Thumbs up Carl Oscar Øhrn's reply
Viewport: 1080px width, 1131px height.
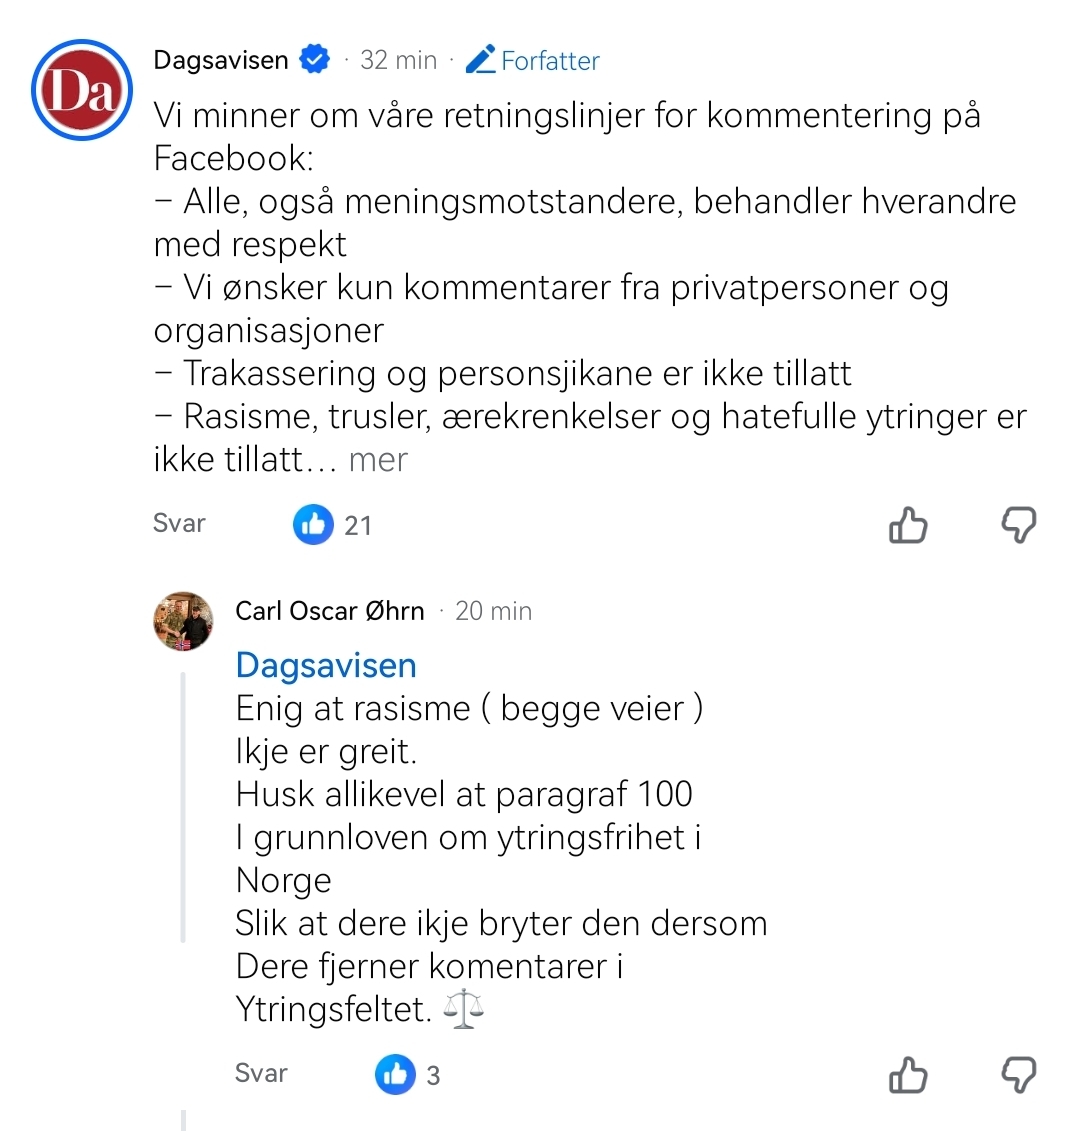click(x=908, y=1075)
